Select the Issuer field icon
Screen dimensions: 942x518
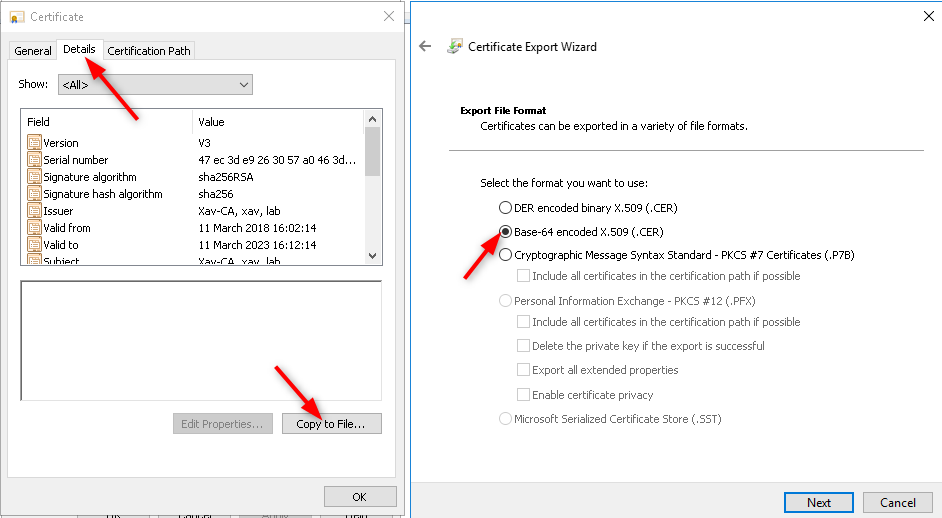pos(34,211)
